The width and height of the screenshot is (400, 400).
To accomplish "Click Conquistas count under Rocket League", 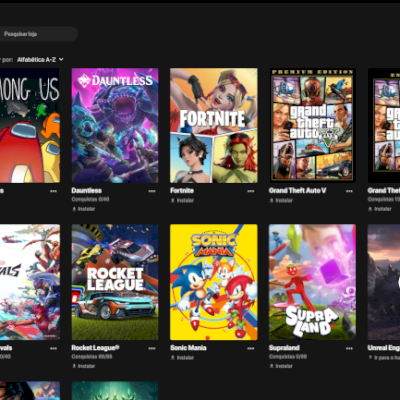I will click(x=92, y=357).
